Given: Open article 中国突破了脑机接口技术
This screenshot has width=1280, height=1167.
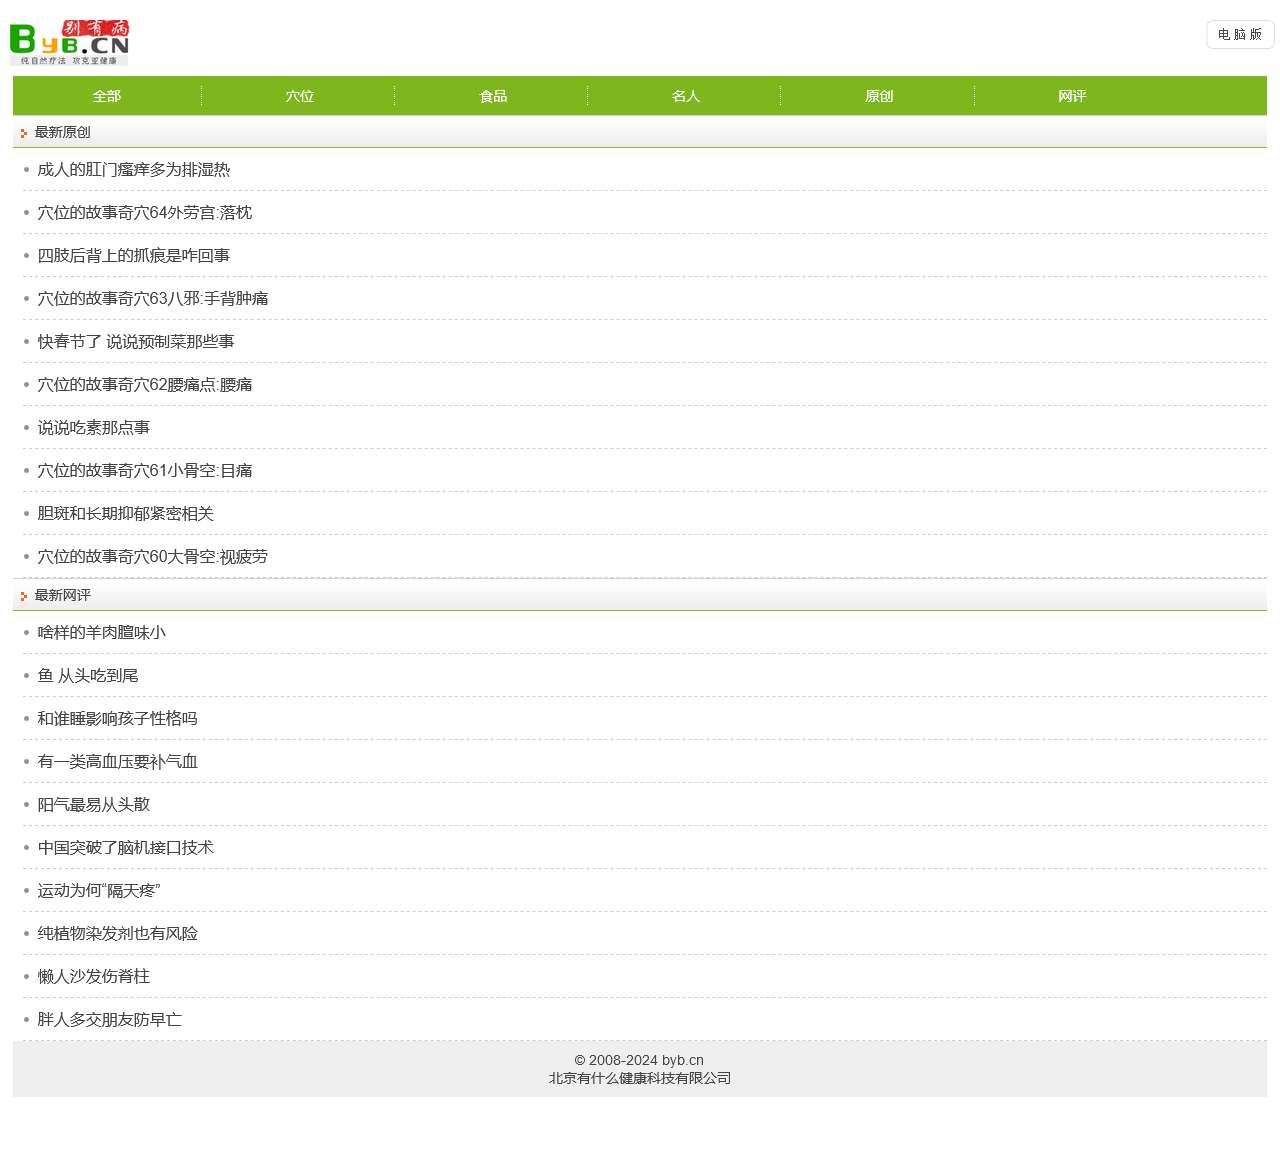Looking at the screenshot, I should point(126,848).
